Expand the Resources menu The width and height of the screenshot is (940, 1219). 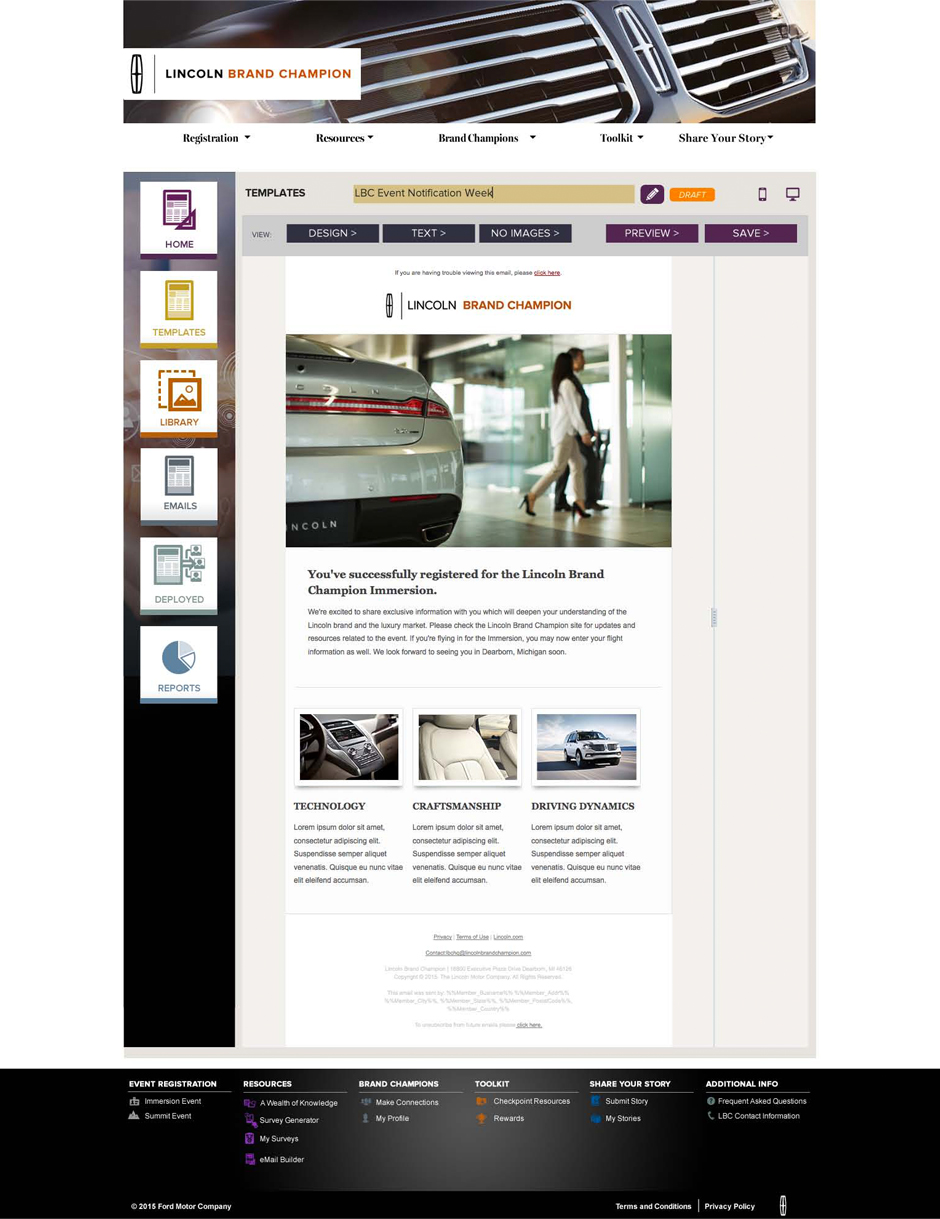coord(344,138)
